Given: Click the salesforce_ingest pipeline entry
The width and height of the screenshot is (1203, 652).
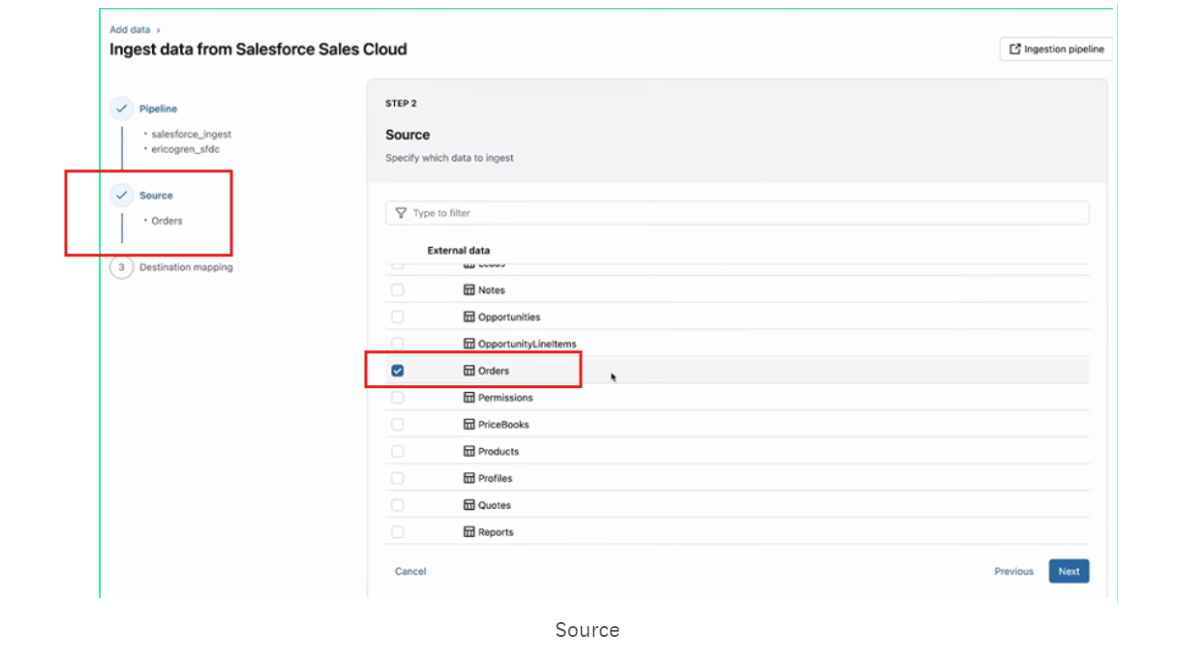Looking at the screenshot, I should pyautogui.click(x=190, y=133).
